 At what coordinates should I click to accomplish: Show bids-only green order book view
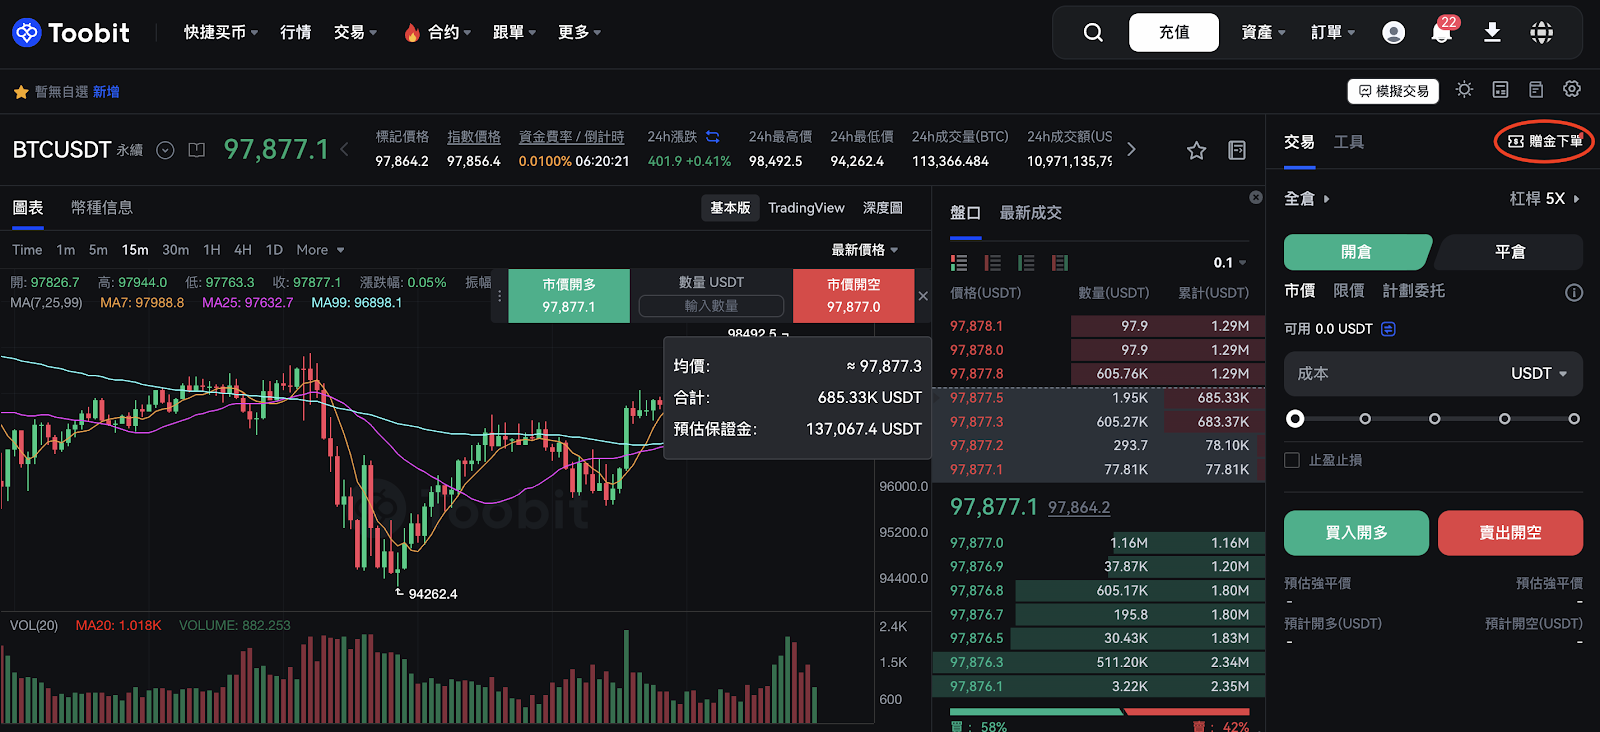[1026, 263]
